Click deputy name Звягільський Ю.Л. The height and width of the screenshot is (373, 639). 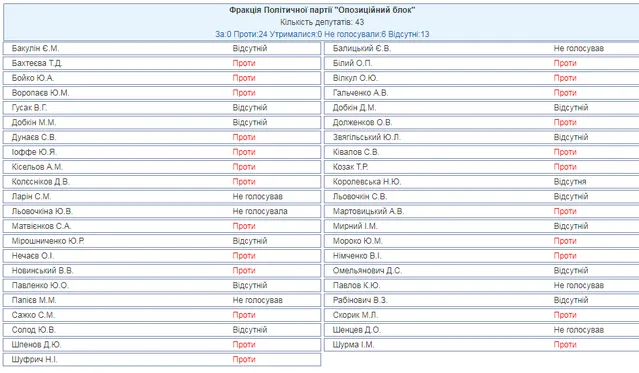click(x=367, y=137)
